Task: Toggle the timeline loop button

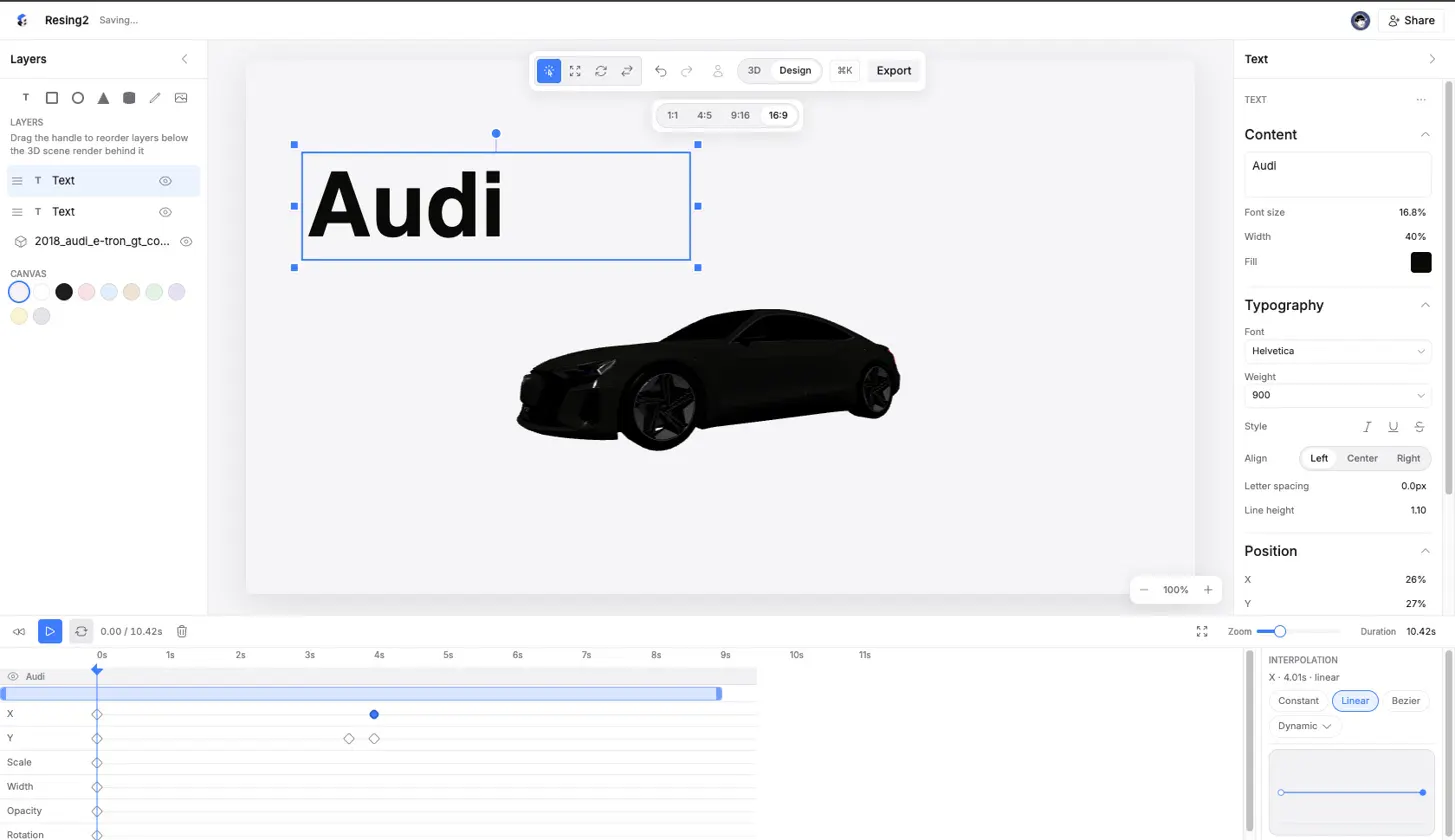Action: 81,632
